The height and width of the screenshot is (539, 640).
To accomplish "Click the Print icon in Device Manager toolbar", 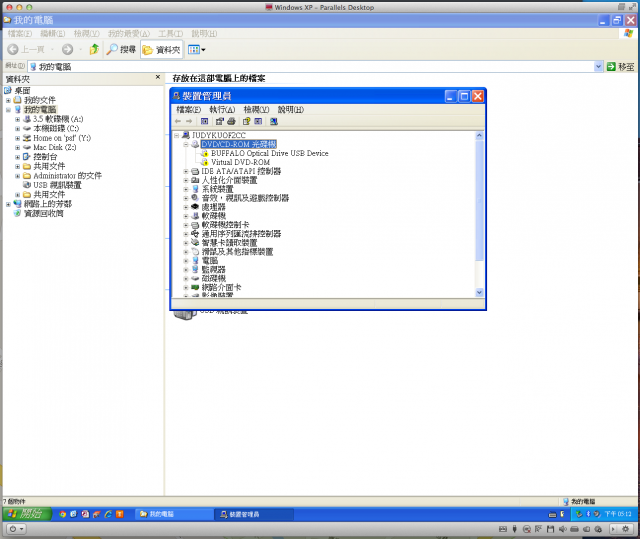I will click(x=231, y=121).
